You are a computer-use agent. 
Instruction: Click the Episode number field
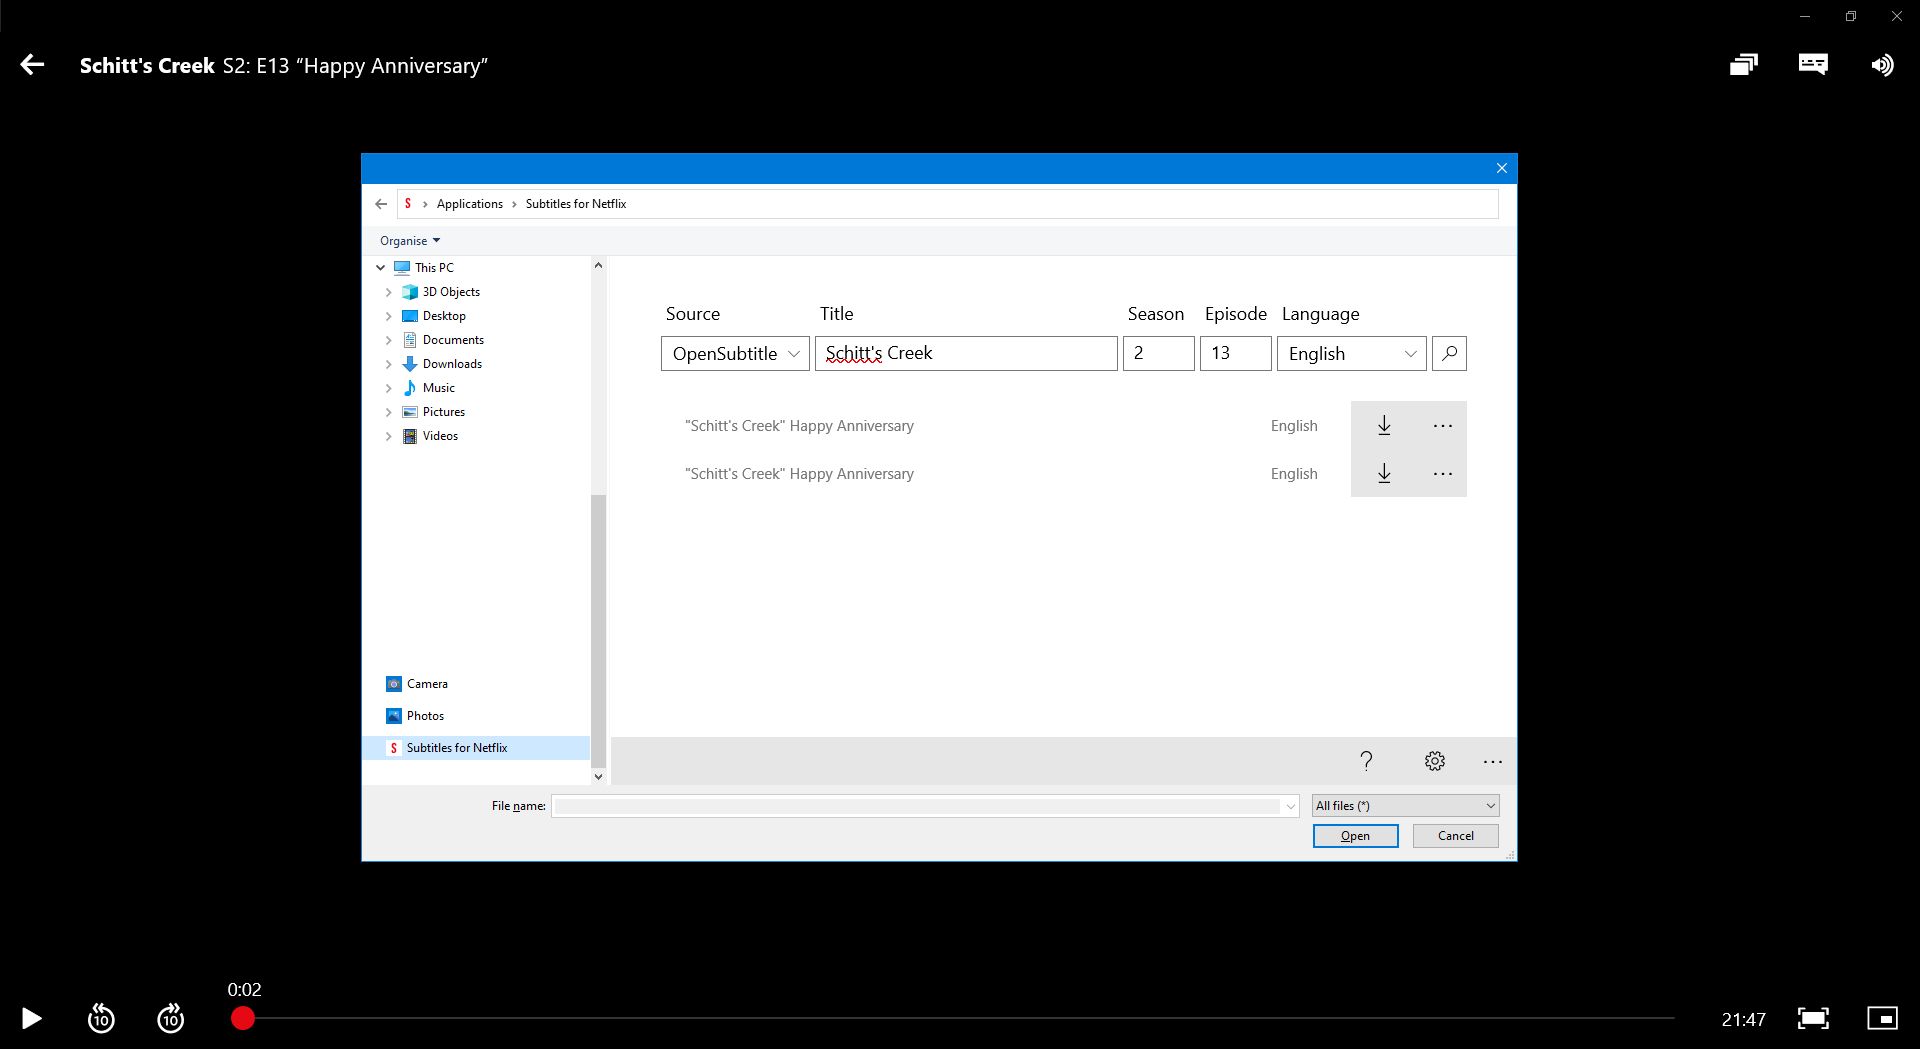pyautogui.click(x=1235, y=353)
